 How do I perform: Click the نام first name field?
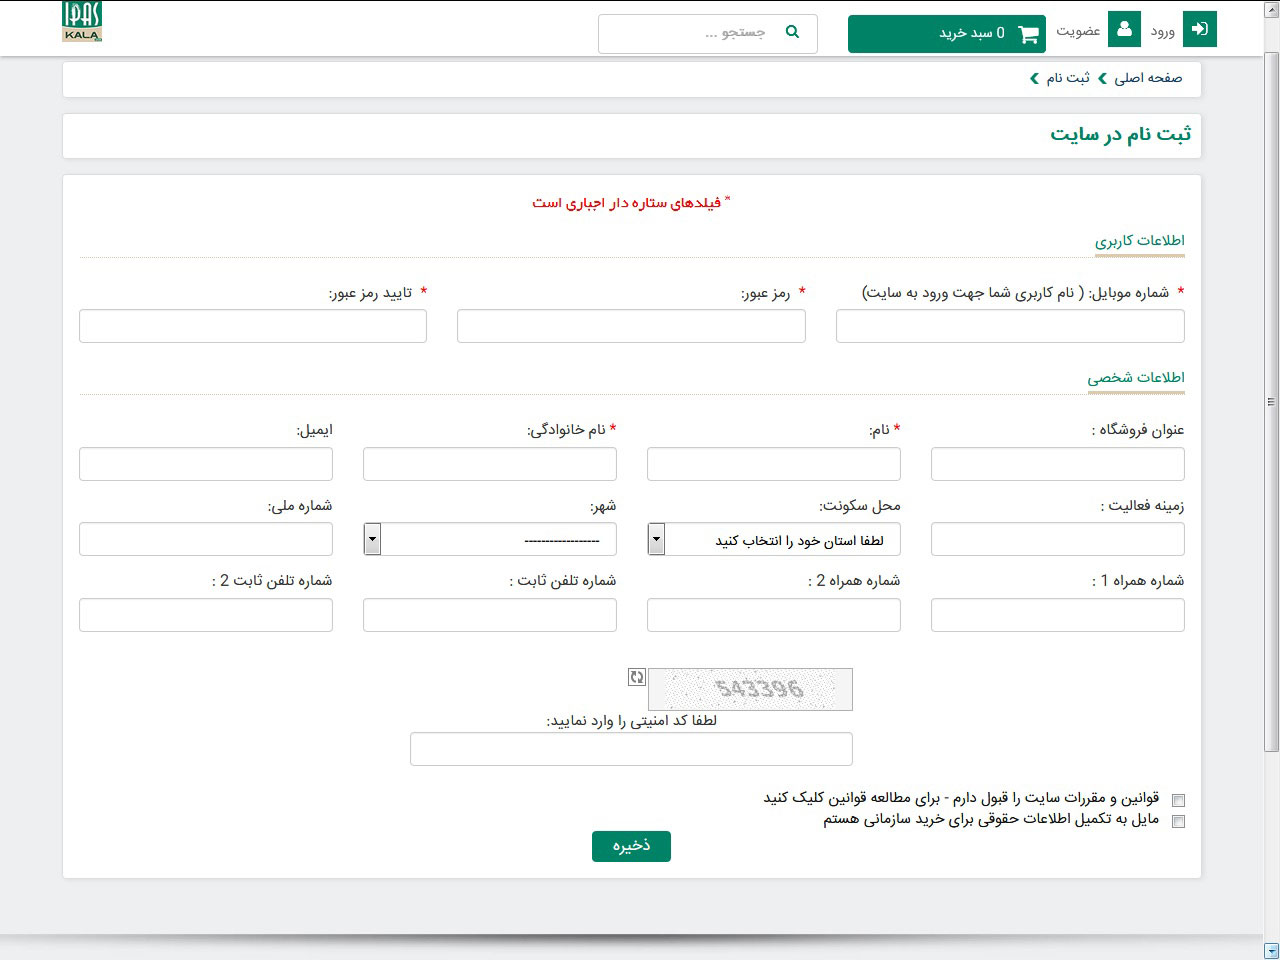click(774, 464)
